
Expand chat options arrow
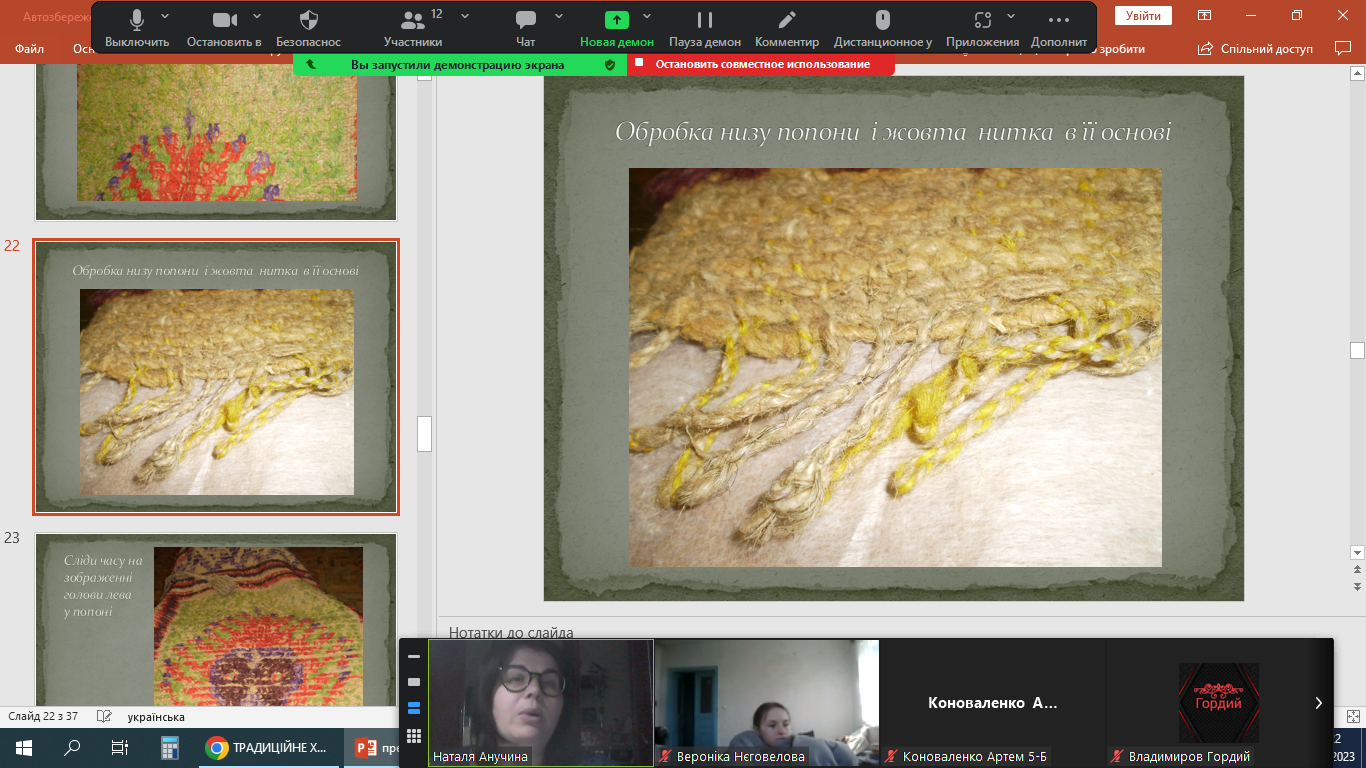tap(559, 16)
